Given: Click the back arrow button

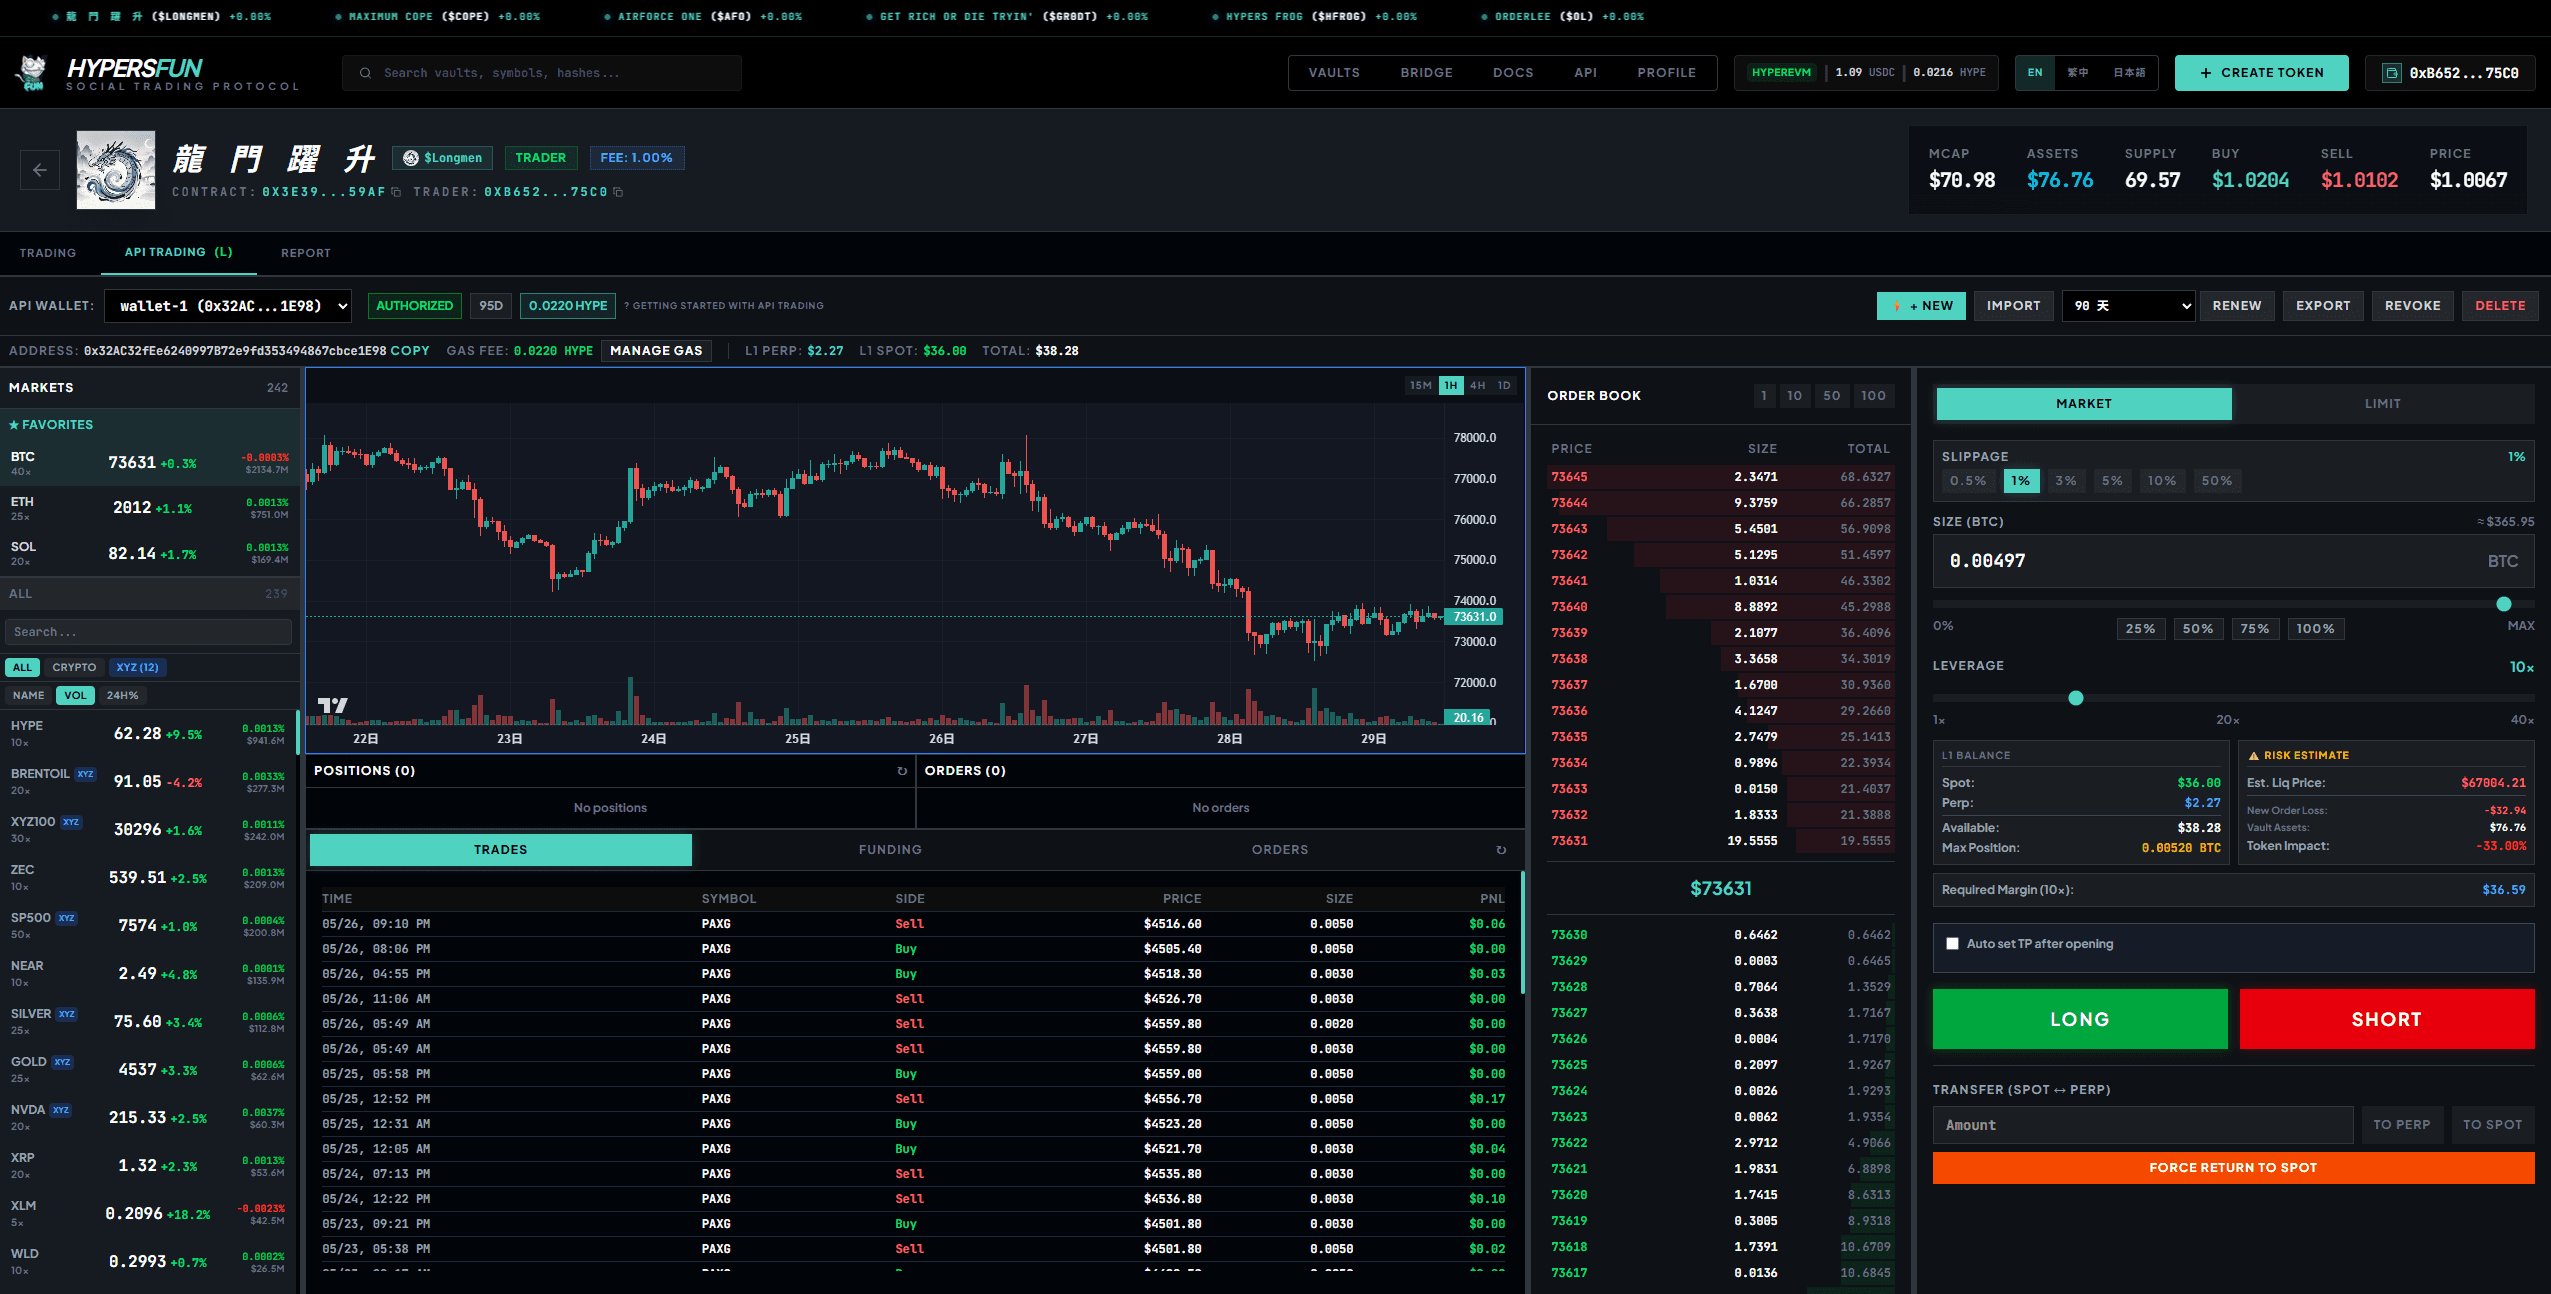Looking at the screenshot, I should pos(40,170).
